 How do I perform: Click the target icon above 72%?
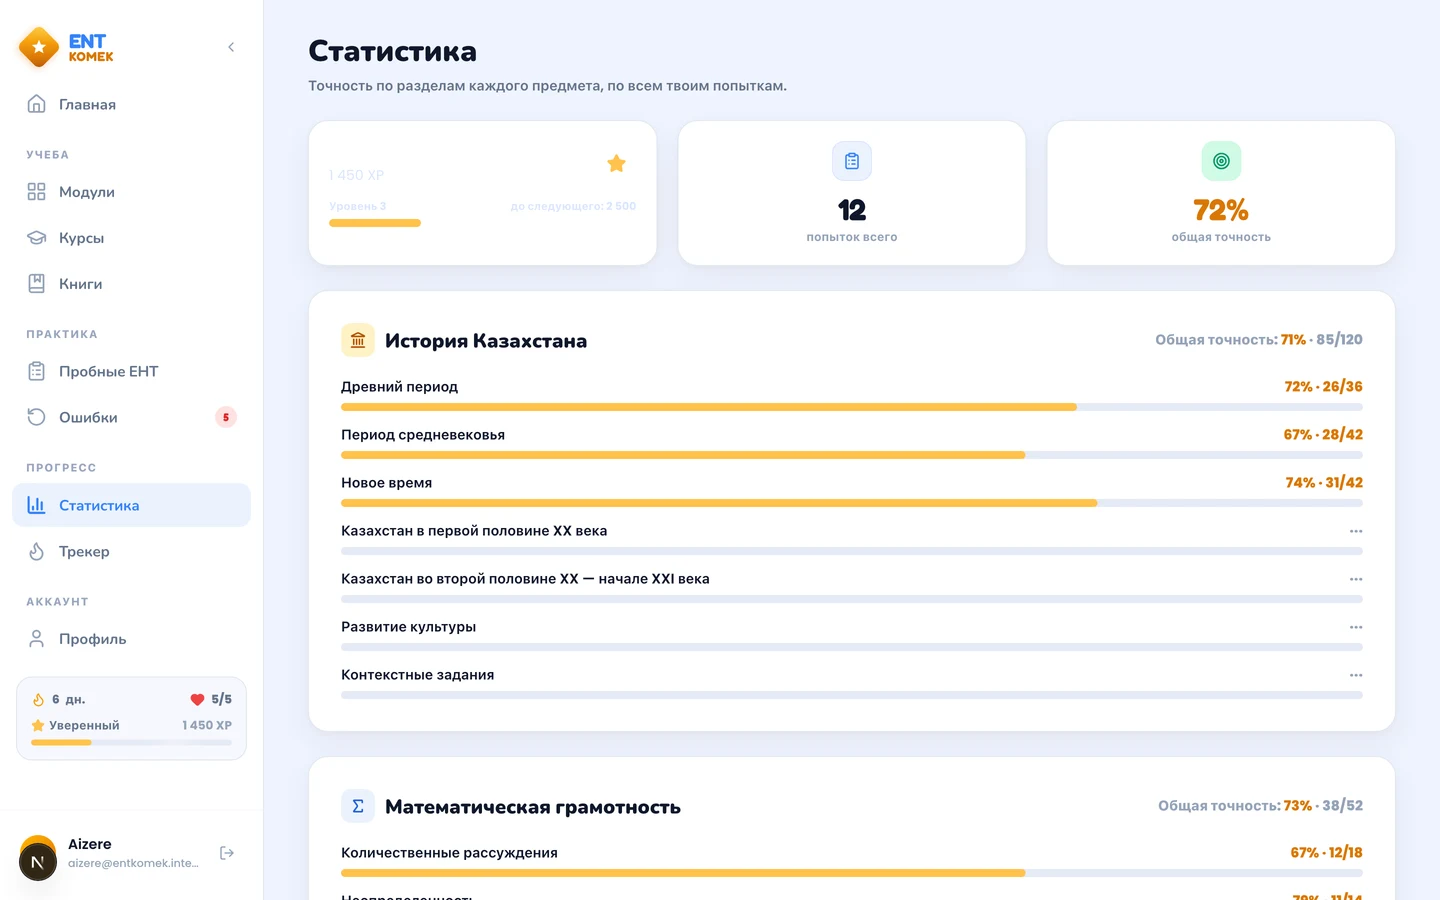[1221, 161]
